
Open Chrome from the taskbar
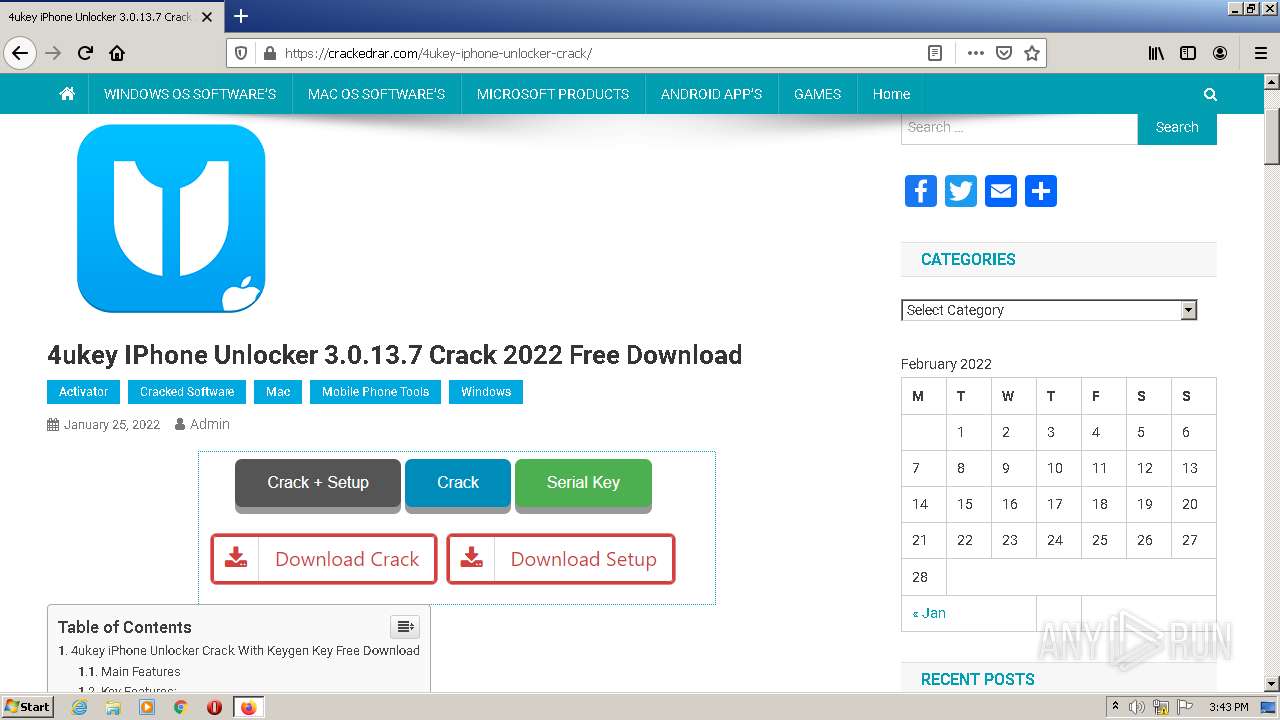(181, 707)
